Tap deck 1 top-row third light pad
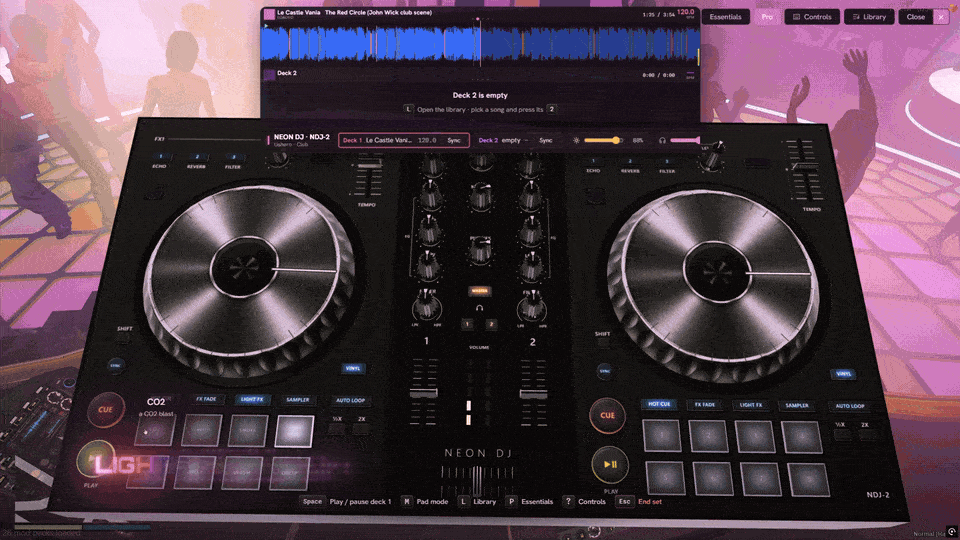This screenshot has height=540, width=960. pyautogui.click(x=248, y=431)
